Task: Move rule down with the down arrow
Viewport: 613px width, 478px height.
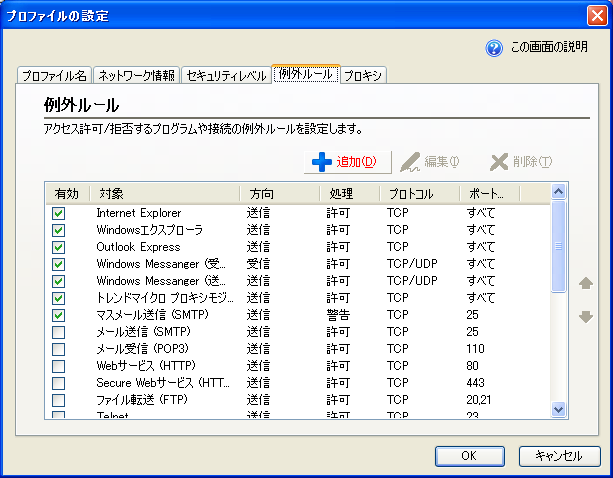Action: 586,317
